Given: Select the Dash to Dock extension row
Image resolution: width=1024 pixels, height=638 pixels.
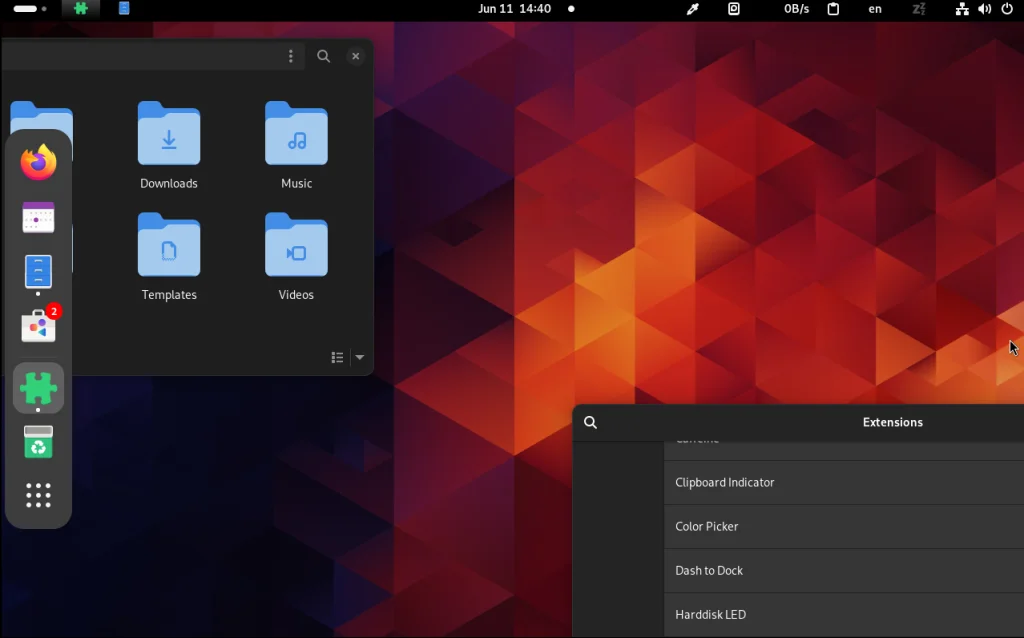Looking at the screenshot, I should [x=843, y=570].
